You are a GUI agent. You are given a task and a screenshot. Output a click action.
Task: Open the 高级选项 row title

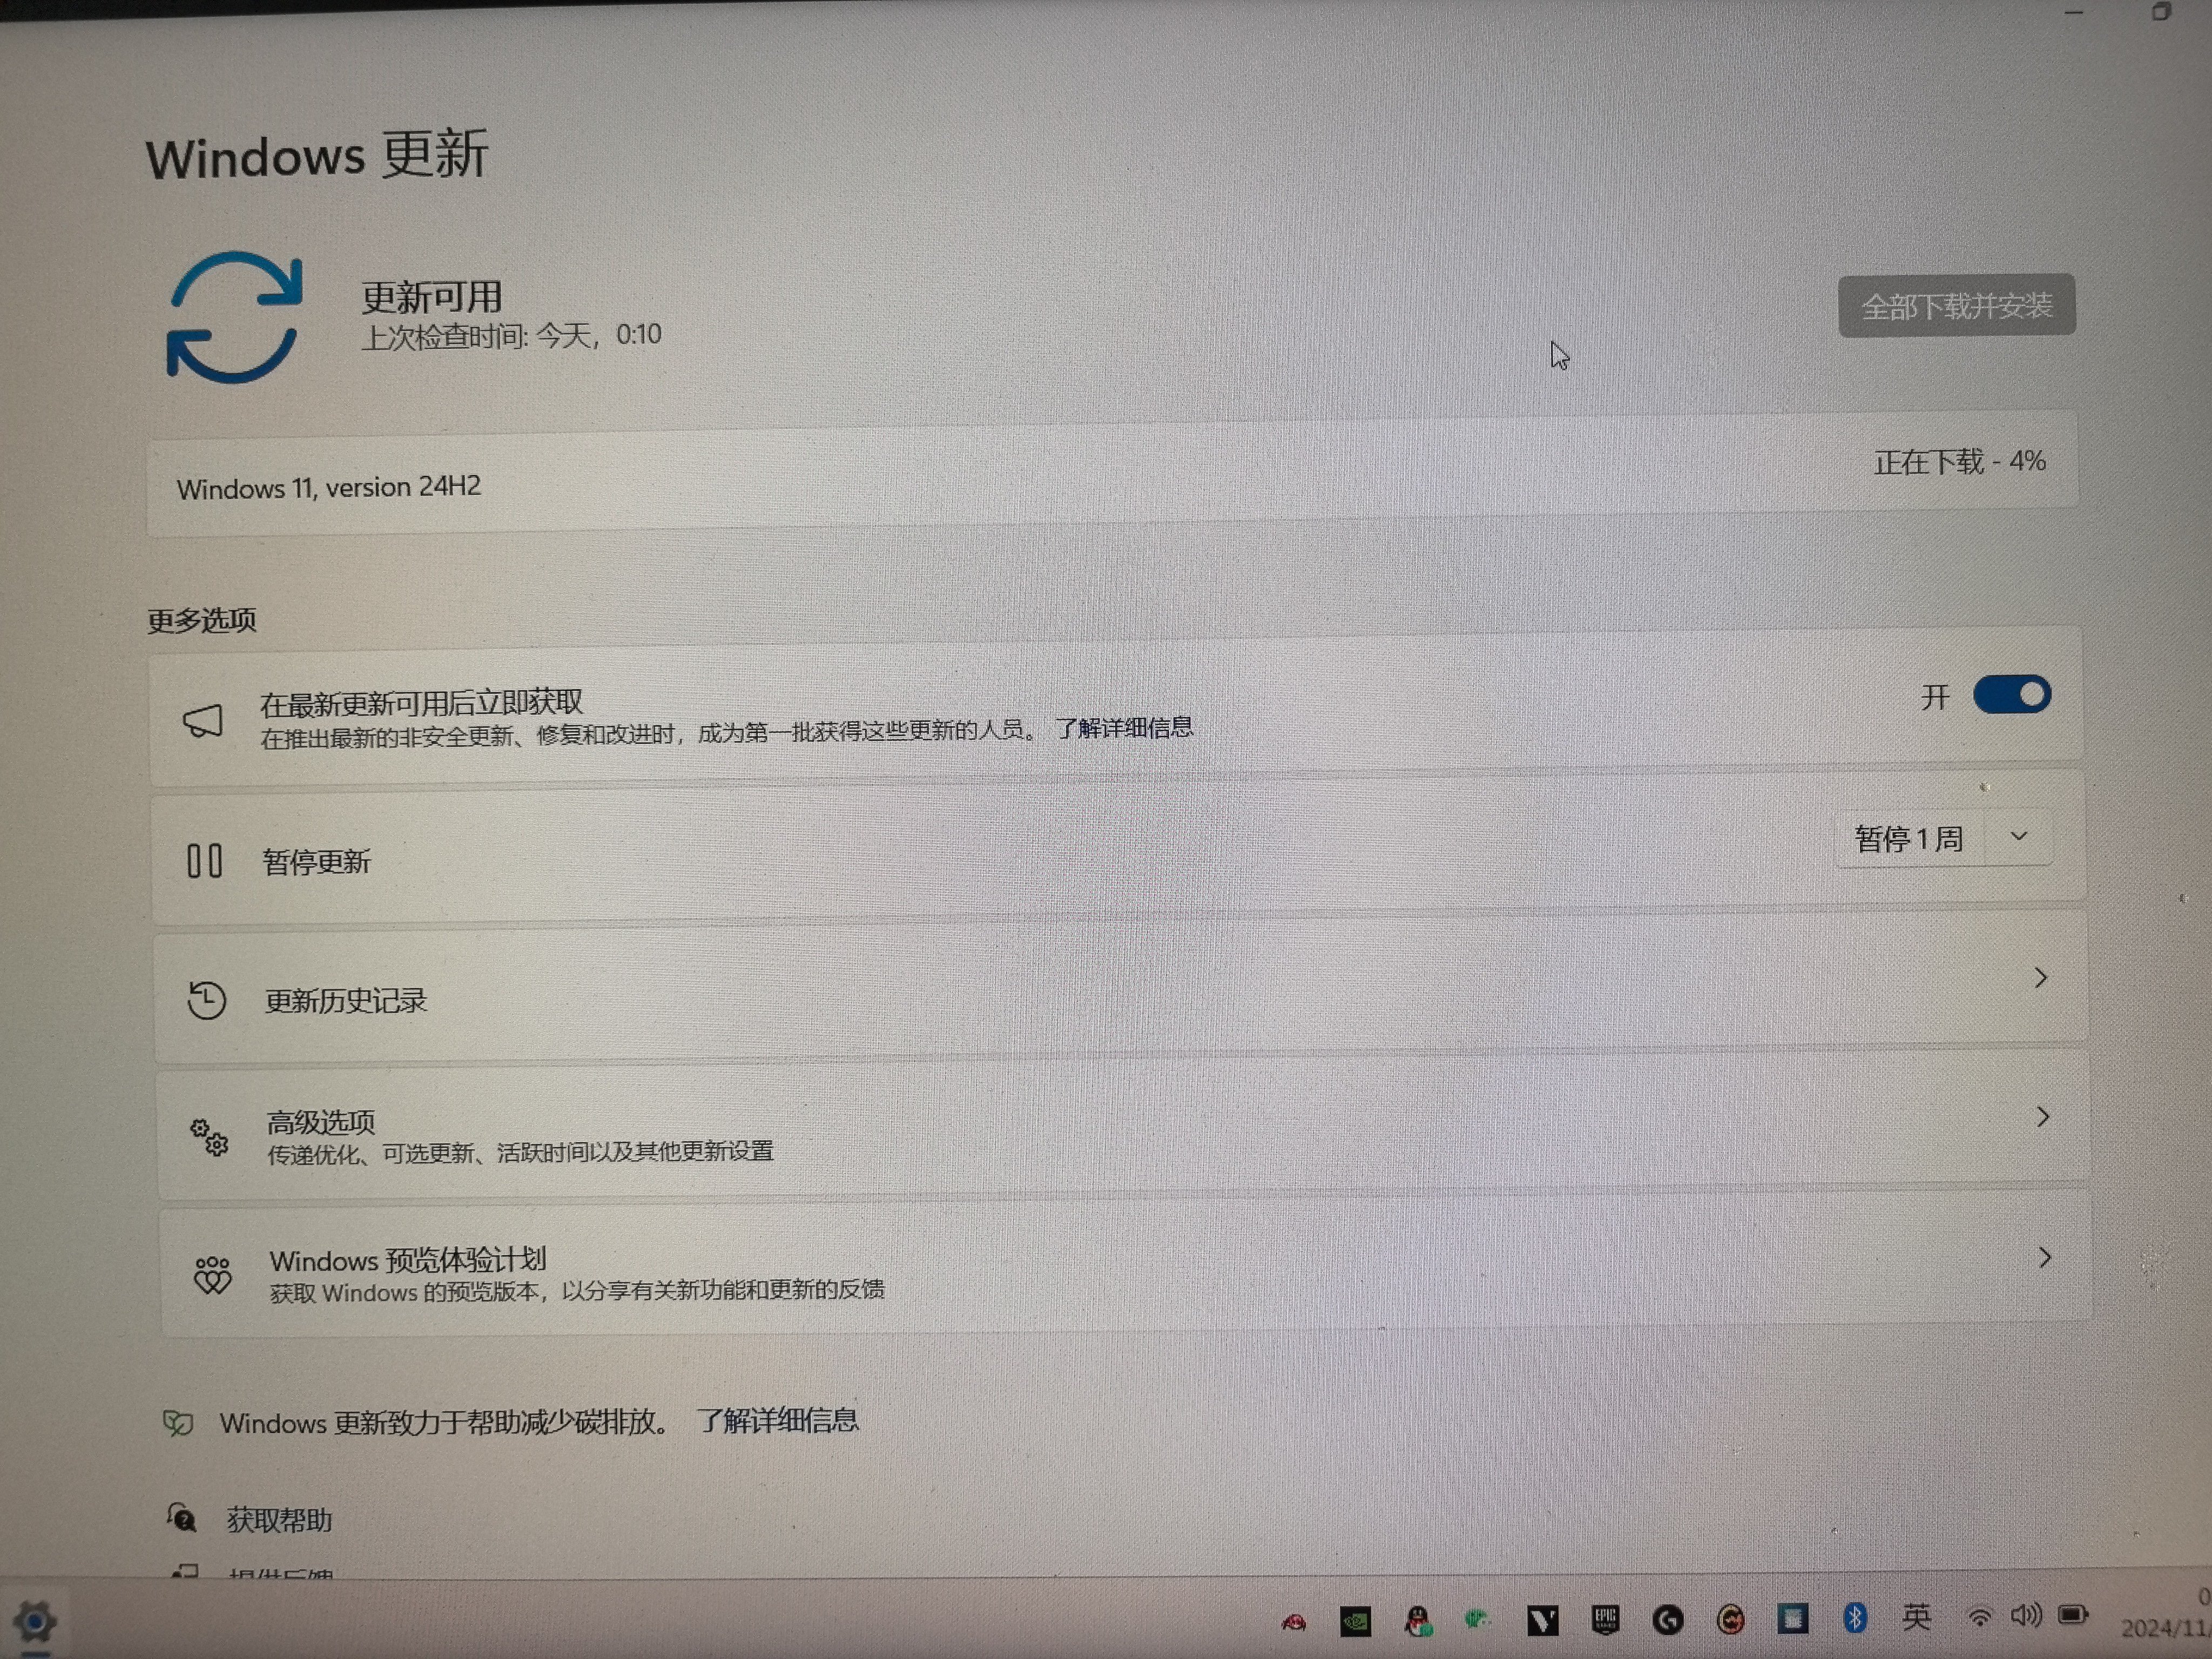pyautogui.click(x=321, y=1122)
